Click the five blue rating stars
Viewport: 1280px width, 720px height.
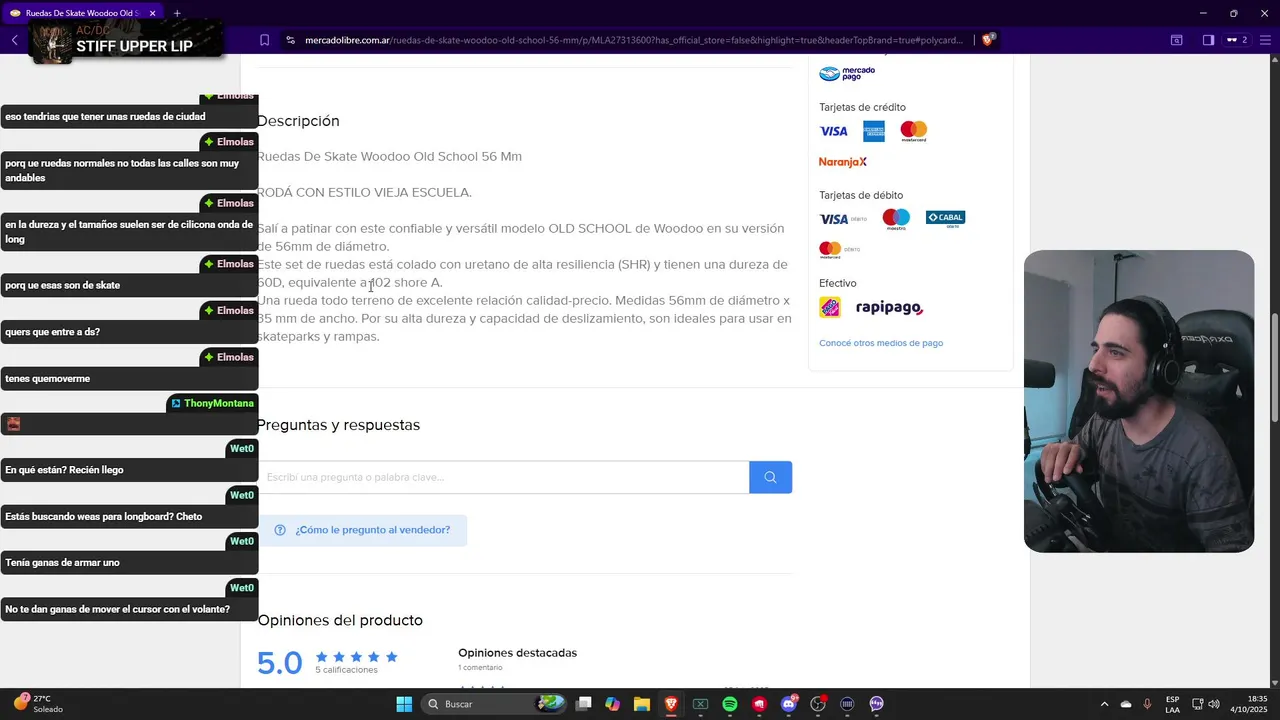point(357,657)
